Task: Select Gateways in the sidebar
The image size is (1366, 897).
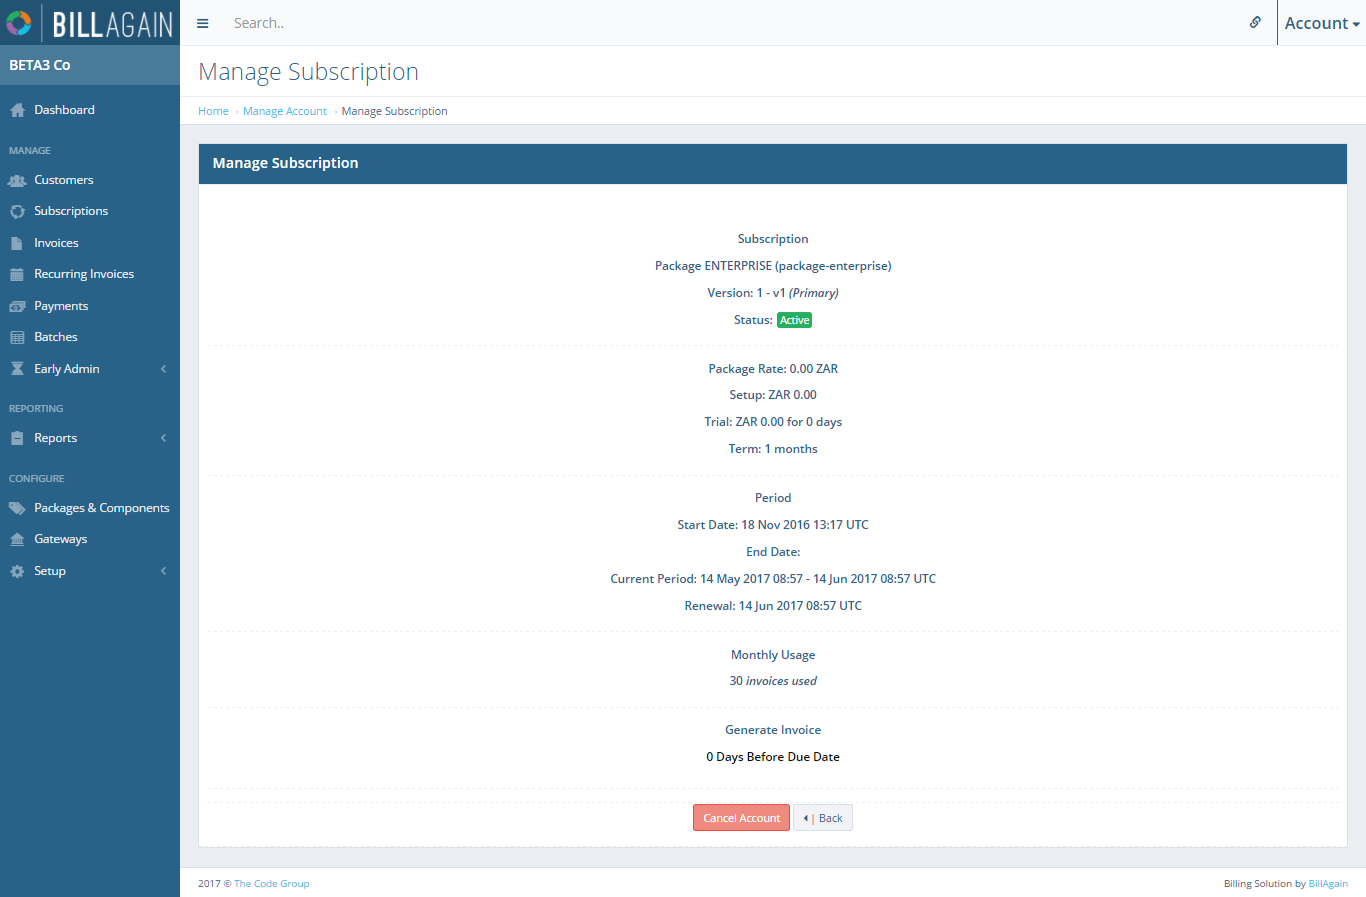Action: [61, 539]
